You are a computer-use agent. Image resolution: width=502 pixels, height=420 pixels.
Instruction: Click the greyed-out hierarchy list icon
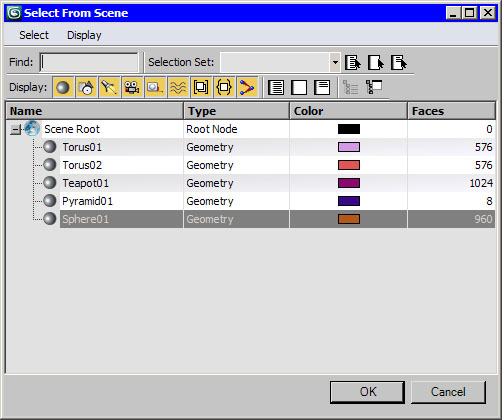351,87
